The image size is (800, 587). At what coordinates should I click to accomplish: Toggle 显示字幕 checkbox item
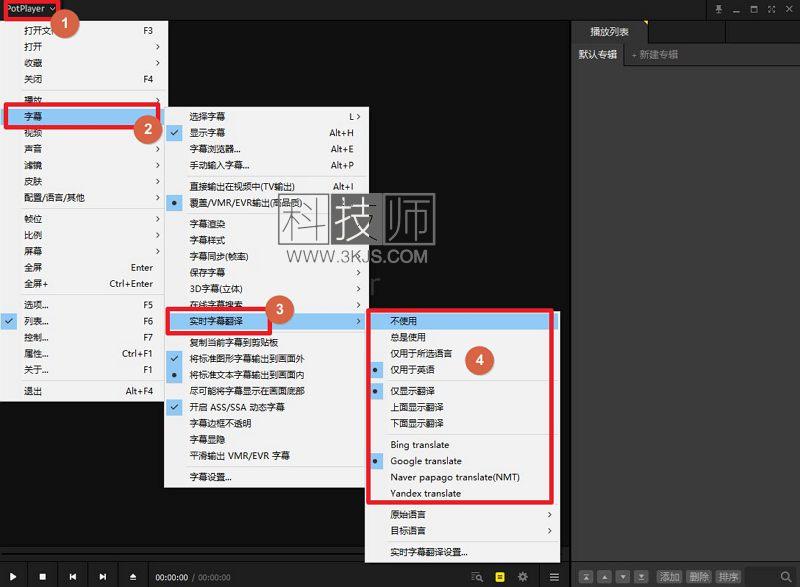coord(266,133)
